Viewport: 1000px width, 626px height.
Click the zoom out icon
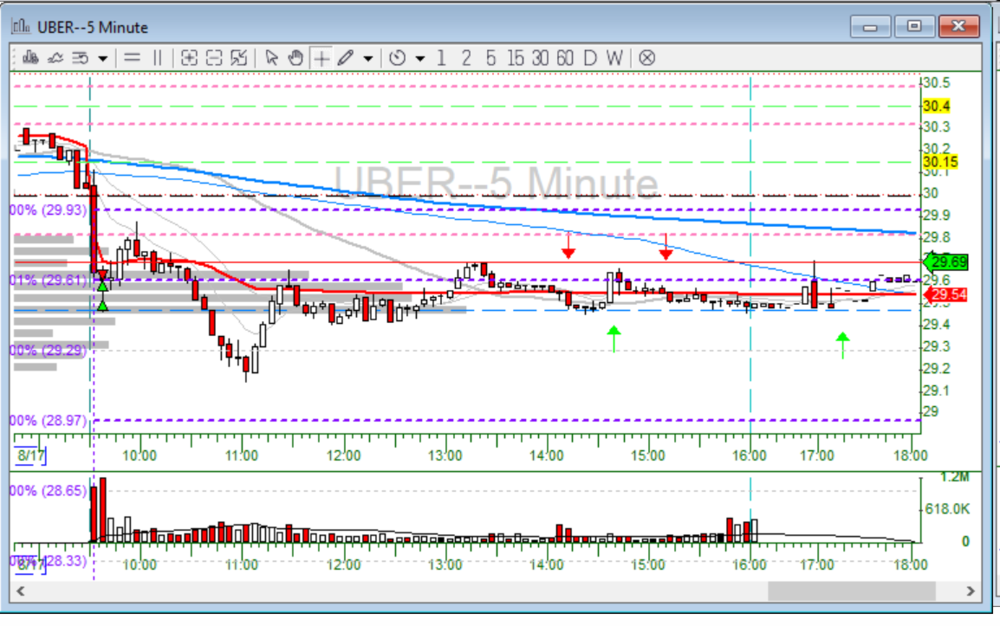point(213,57)
